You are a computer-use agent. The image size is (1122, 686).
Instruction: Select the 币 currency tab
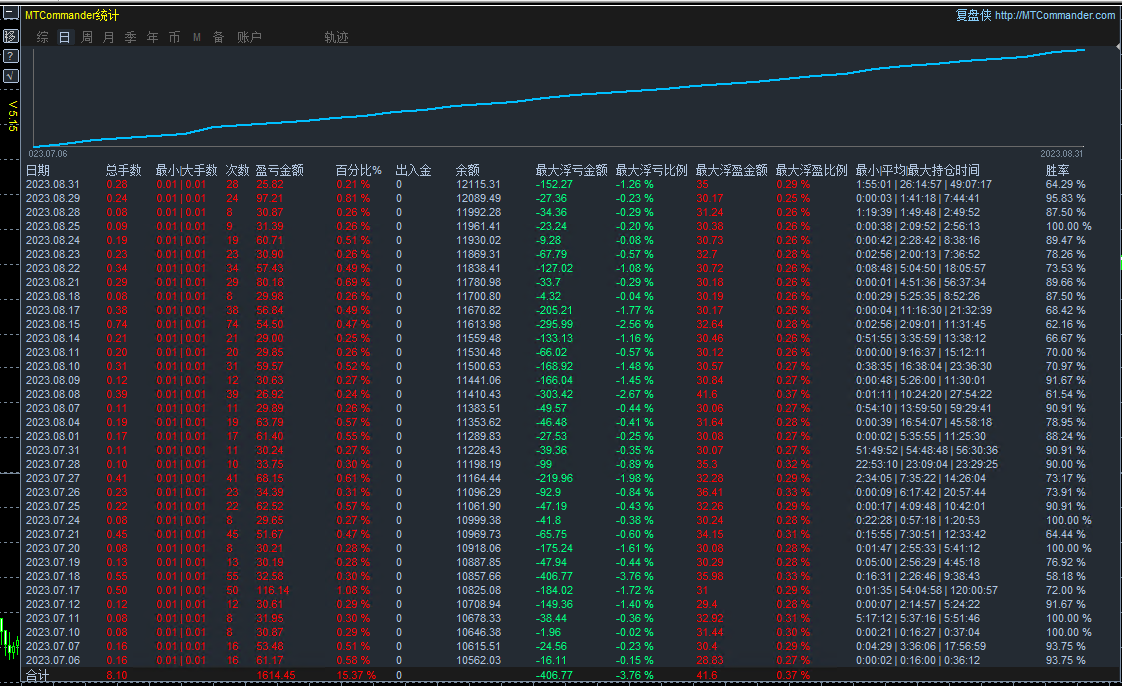[175, 37]
